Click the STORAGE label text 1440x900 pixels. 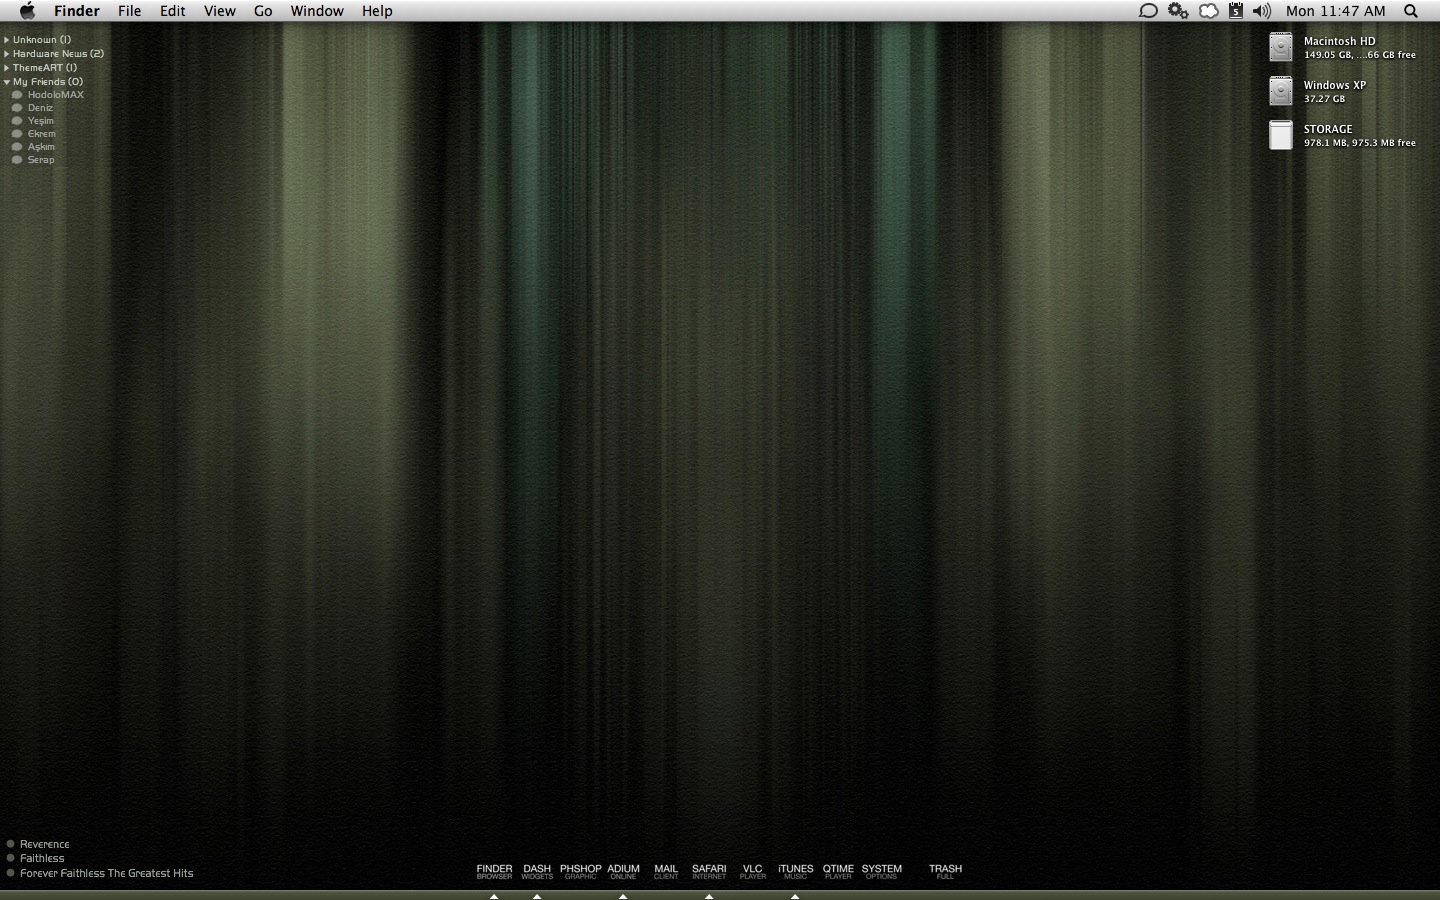tap(1328, 130)
